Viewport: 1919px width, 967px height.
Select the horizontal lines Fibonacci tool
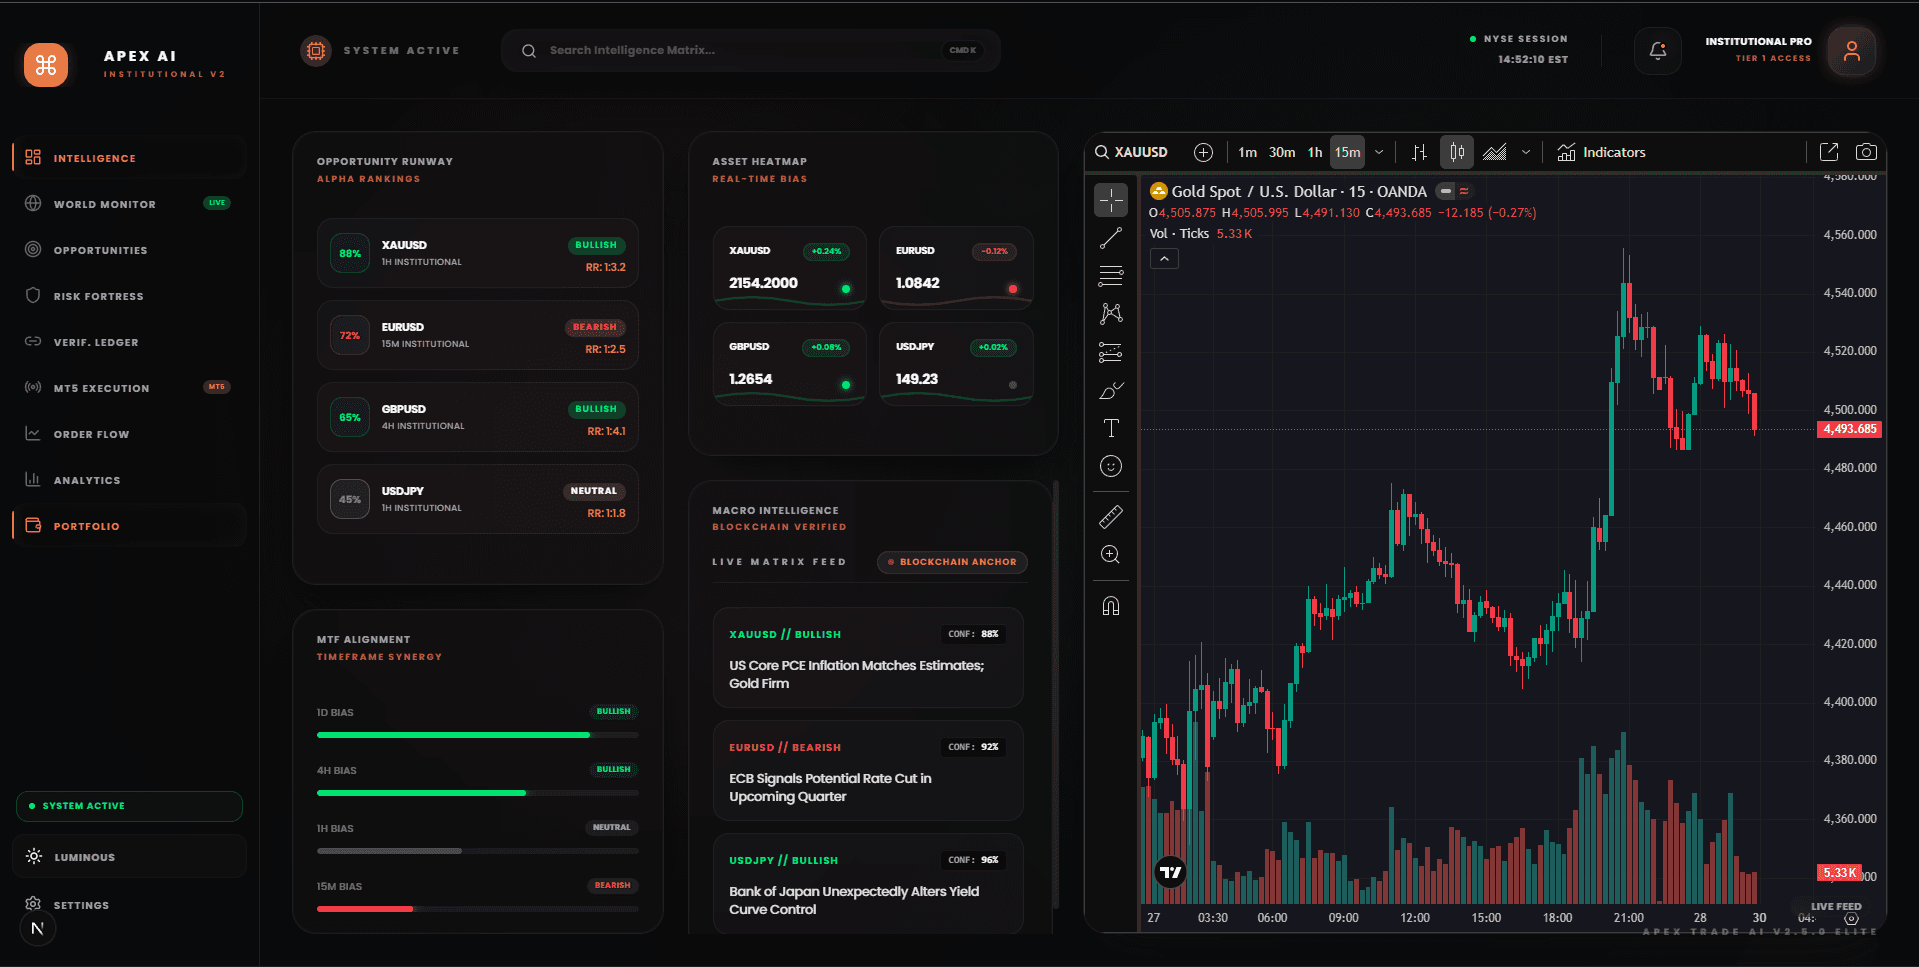tap(1111, 276)
